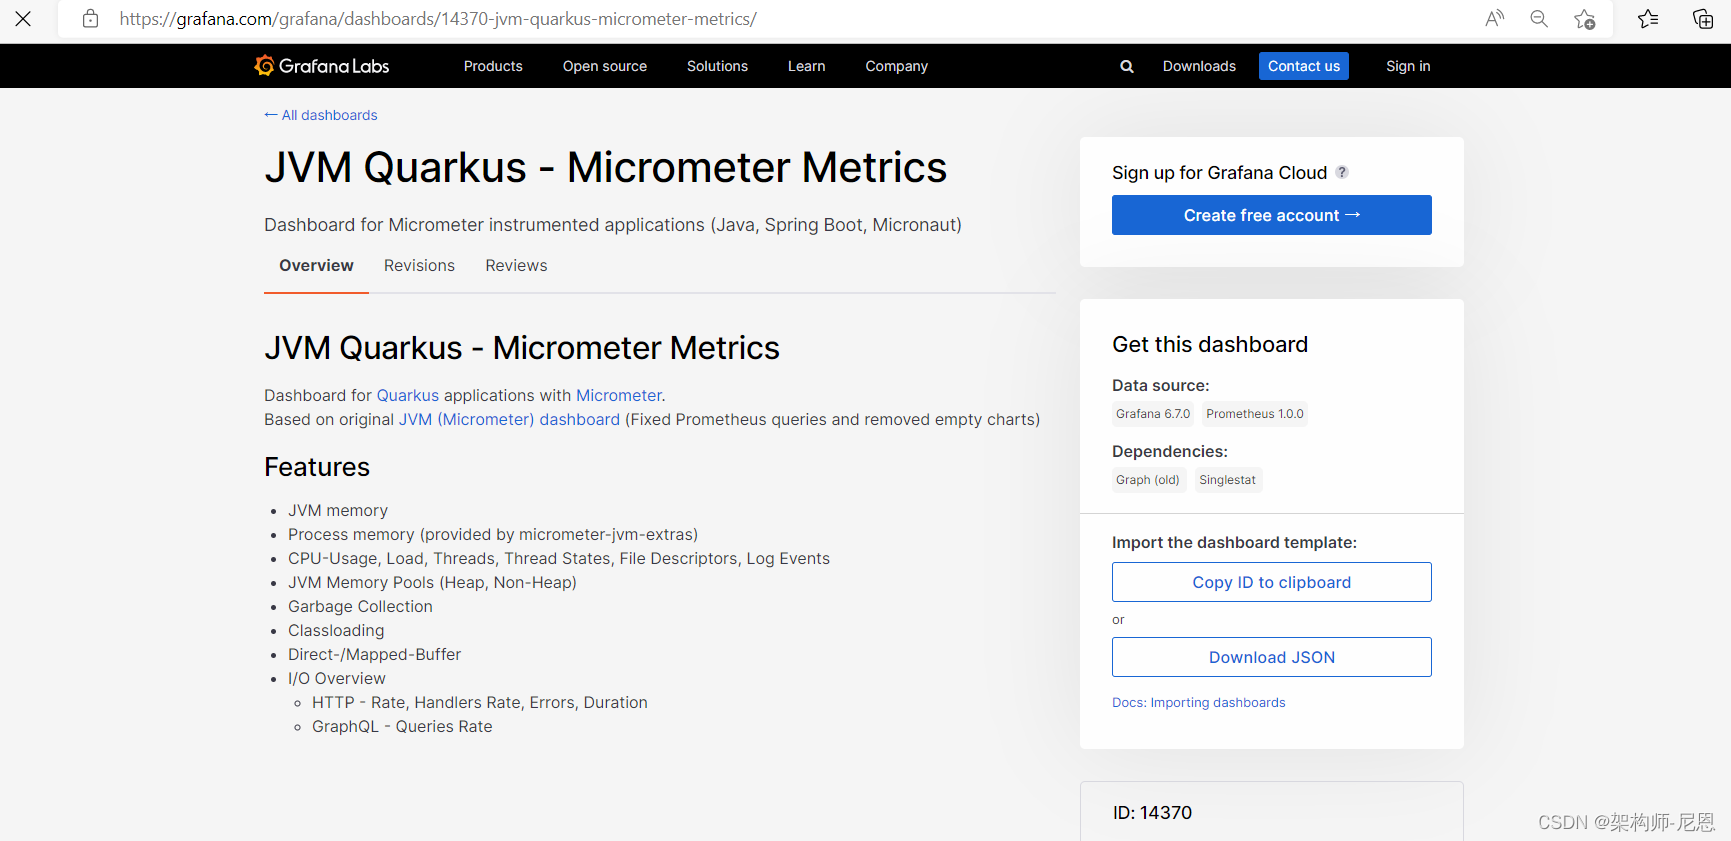Switch to the Reviews tab
Screen dimensions: 1731x841
point(516,265)
